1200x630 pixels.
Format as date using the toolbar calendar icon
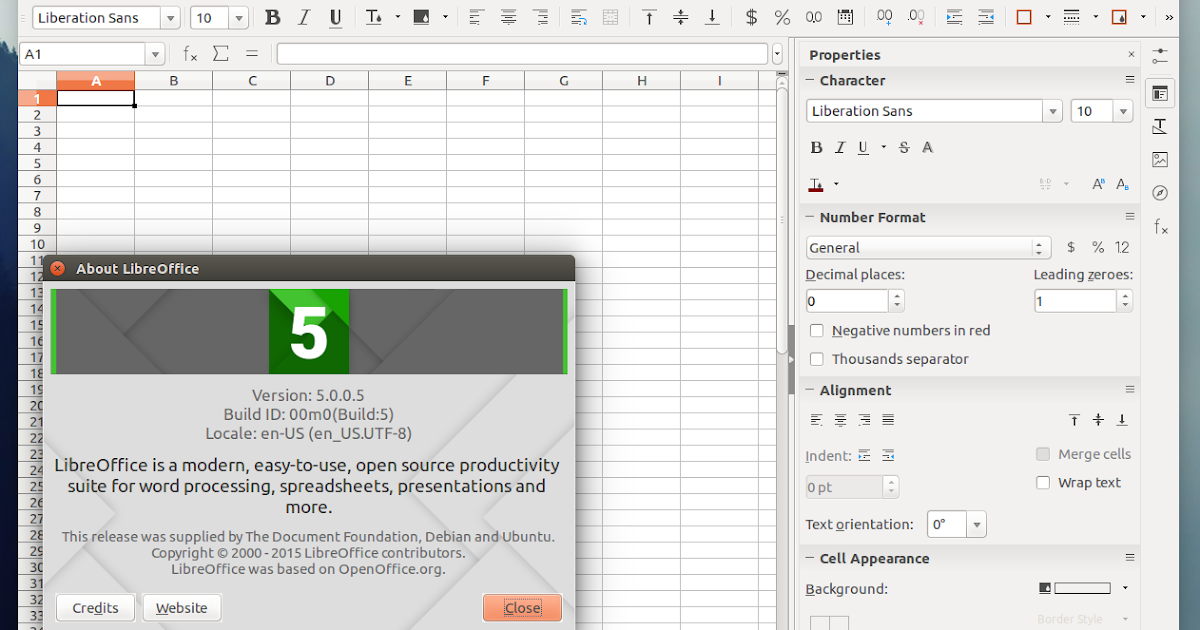[845, 18]
